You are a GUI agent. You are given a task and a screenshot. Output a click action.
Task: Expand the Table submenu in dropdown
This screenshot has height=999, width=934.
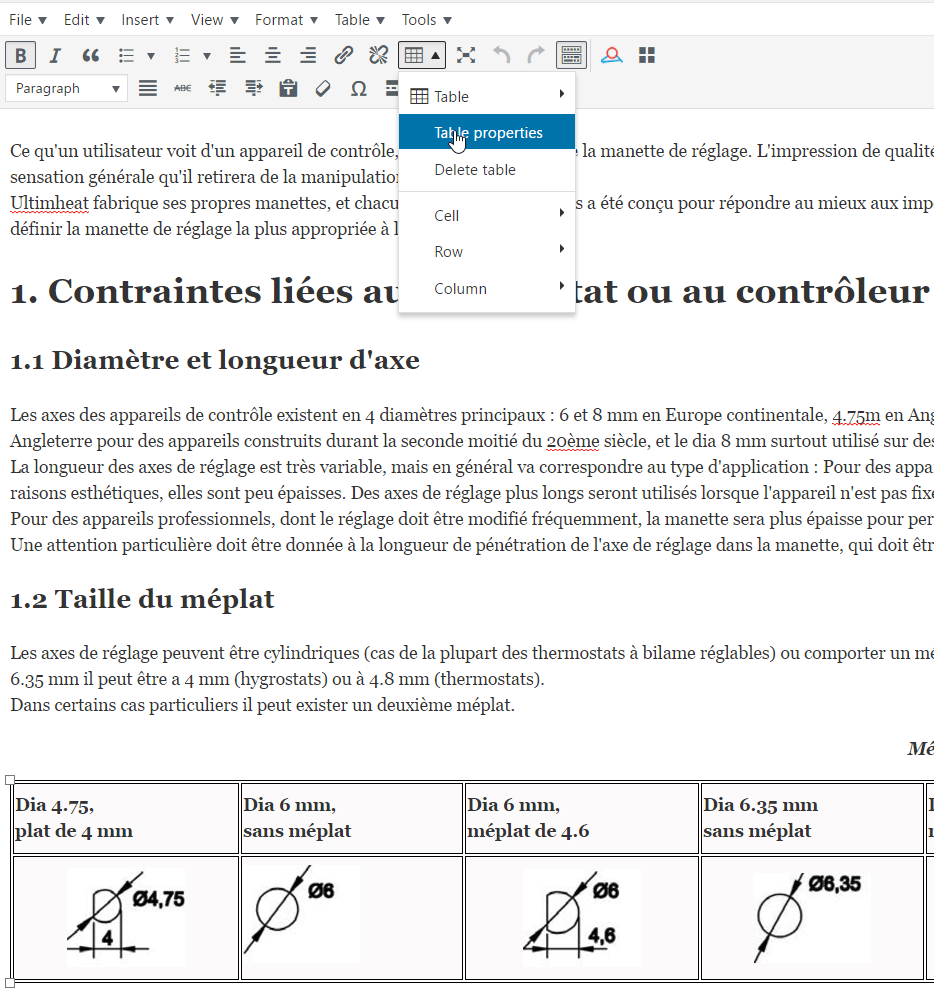487,96
